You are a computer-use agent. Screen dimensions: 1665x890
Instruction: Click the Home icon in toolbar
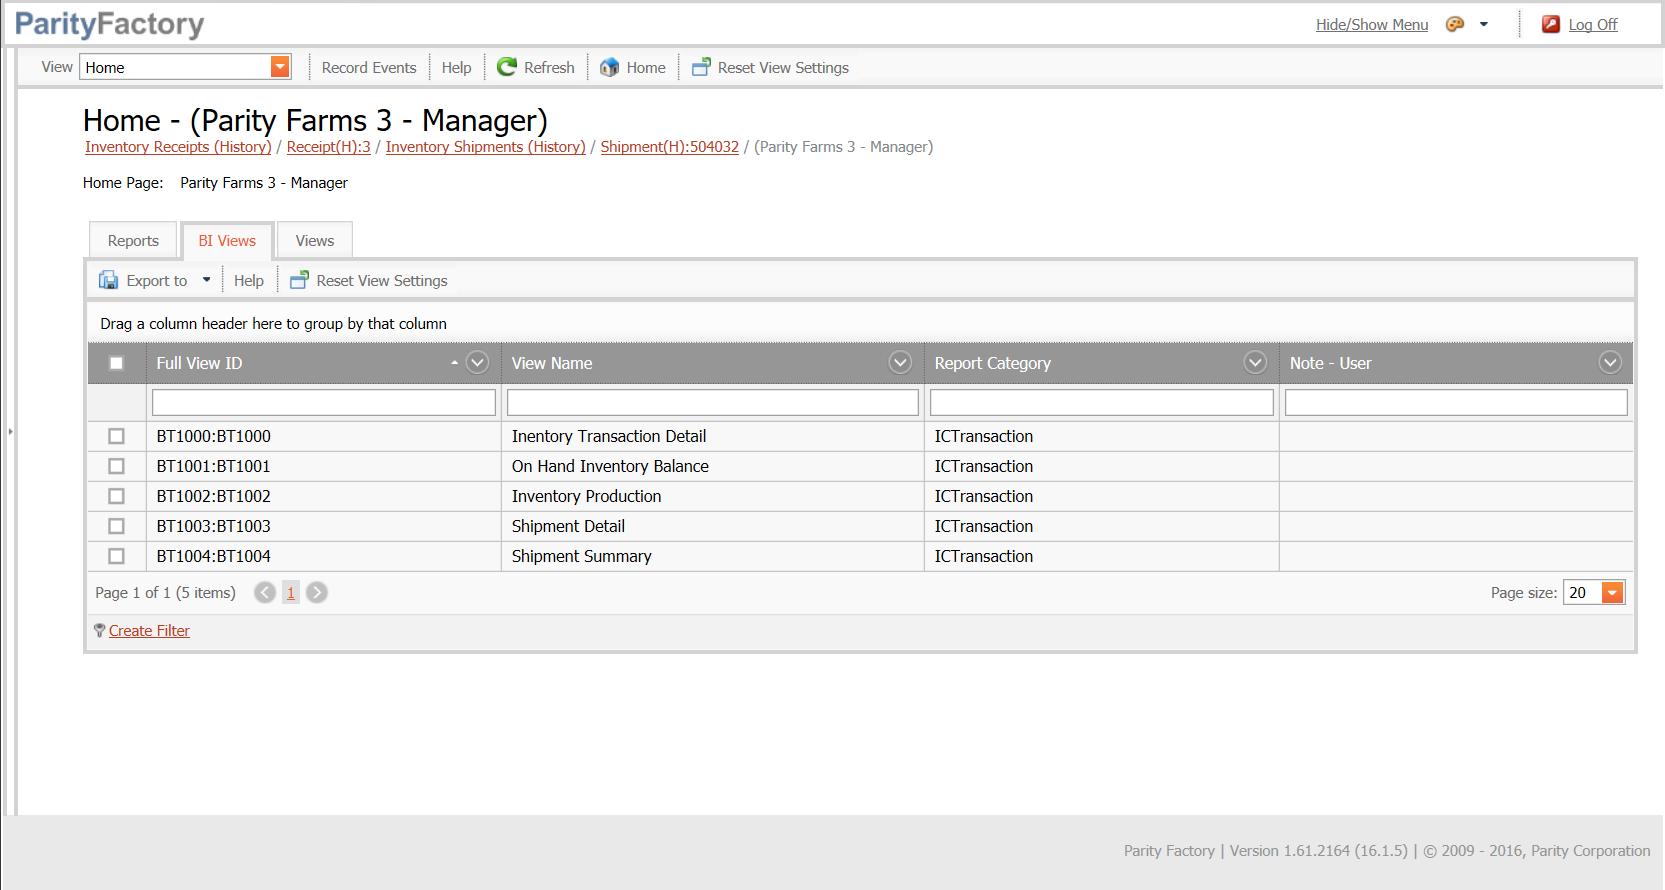[x=609, y=67]
